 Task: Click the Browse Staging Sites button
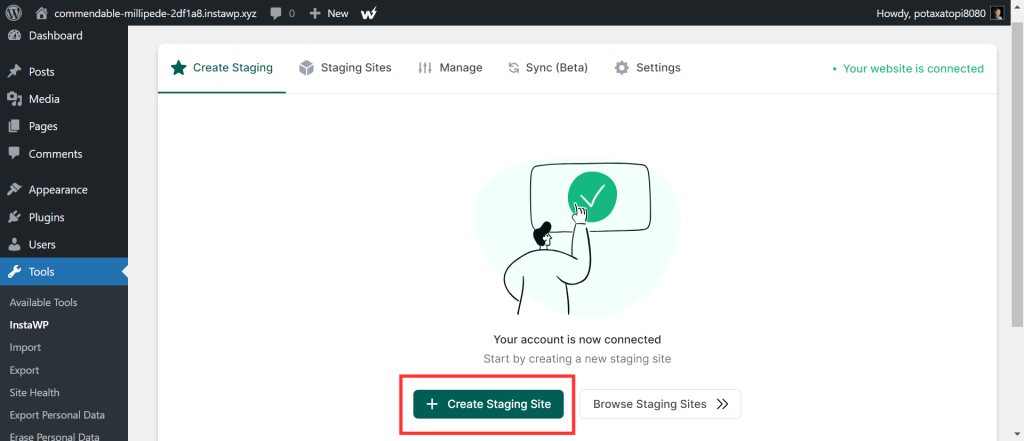pos(660,404)
